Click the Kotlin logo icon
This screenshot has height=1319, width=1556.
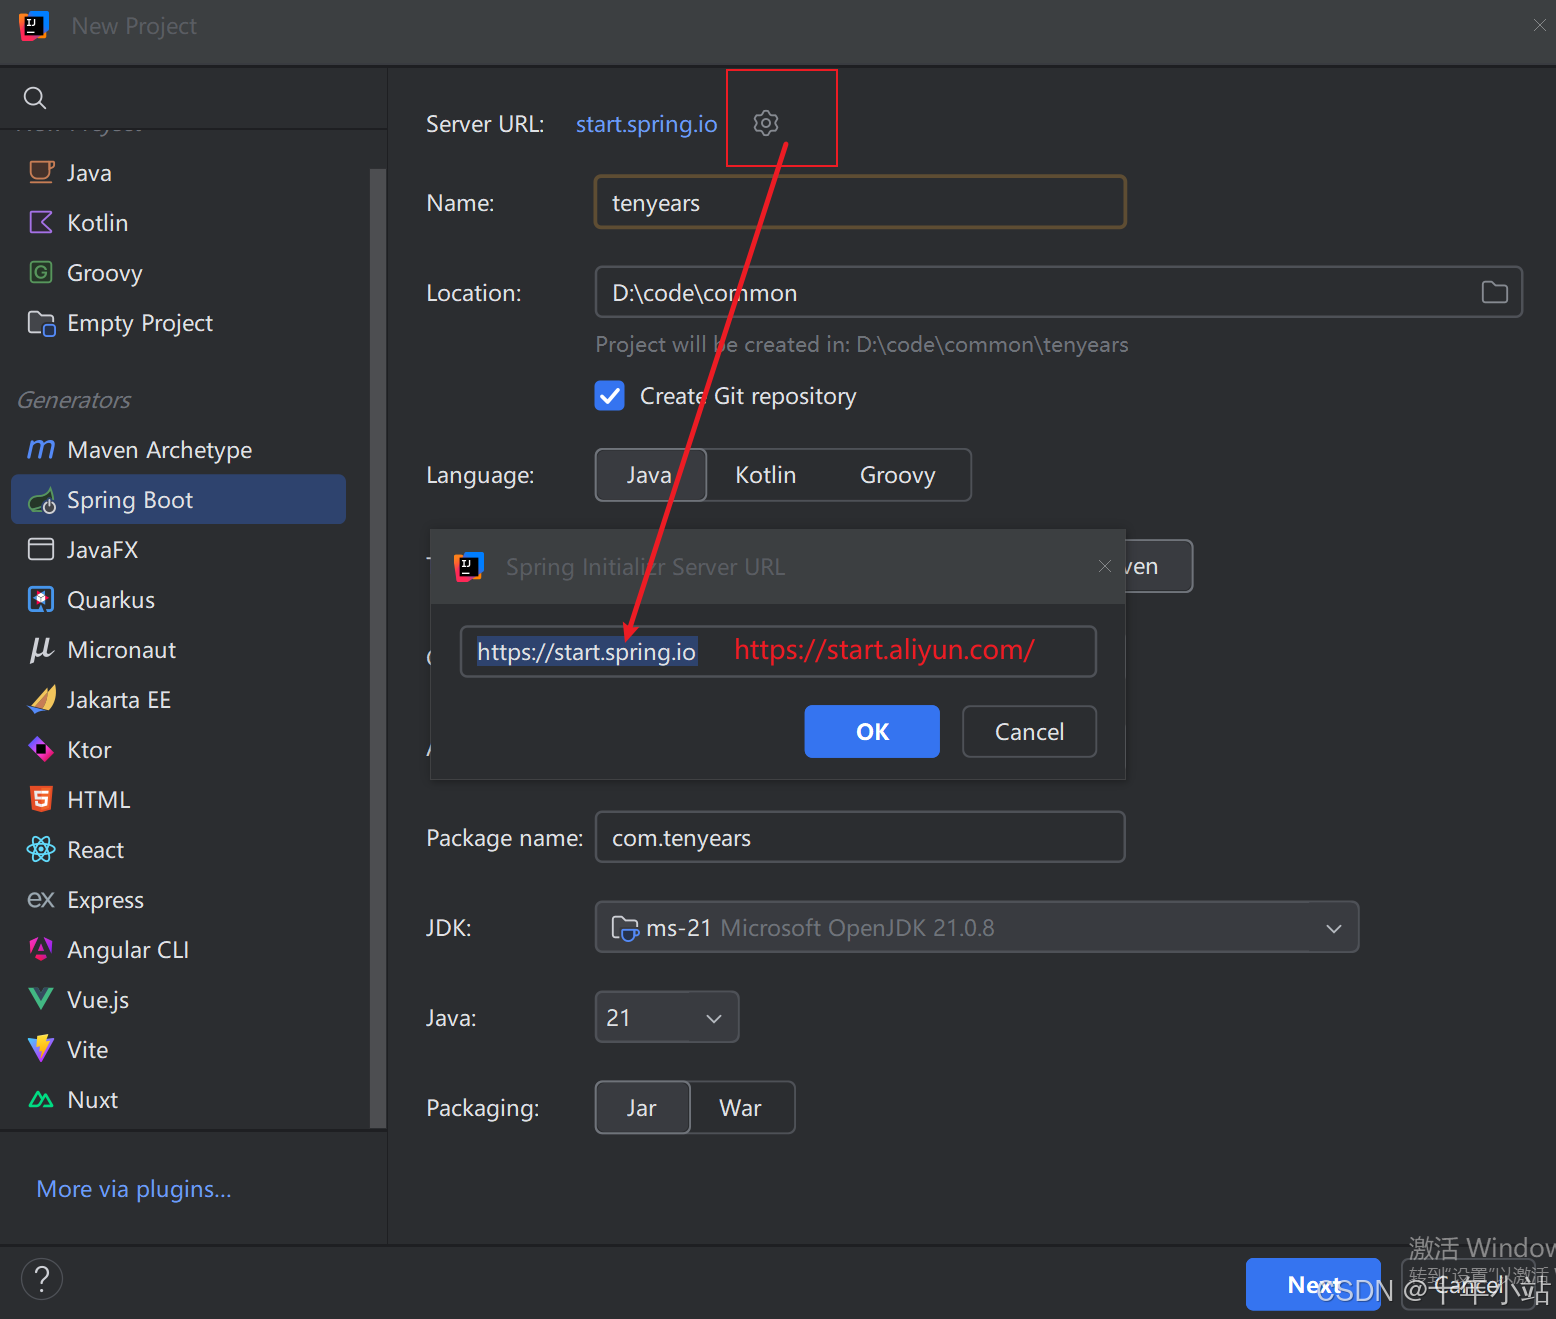tap(41, 222)
